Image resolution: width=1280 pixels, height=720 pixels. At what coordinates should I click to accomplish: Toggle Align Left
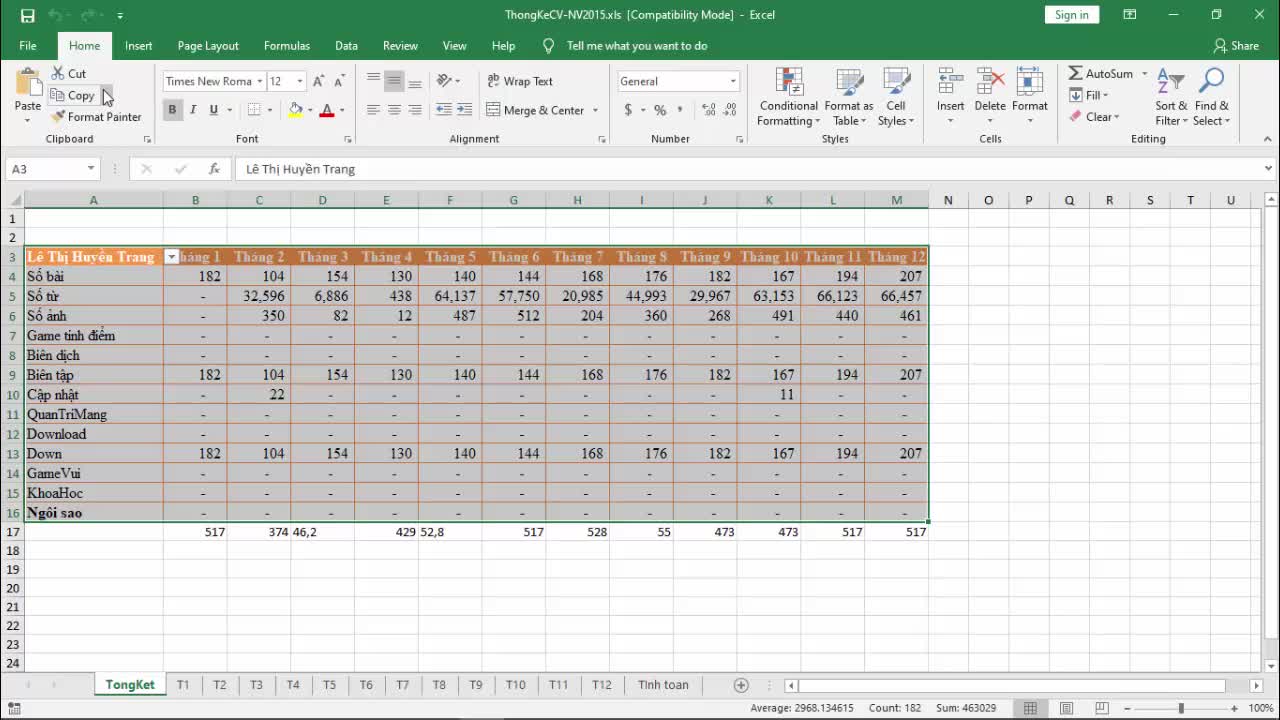click(x=373, y=110)
